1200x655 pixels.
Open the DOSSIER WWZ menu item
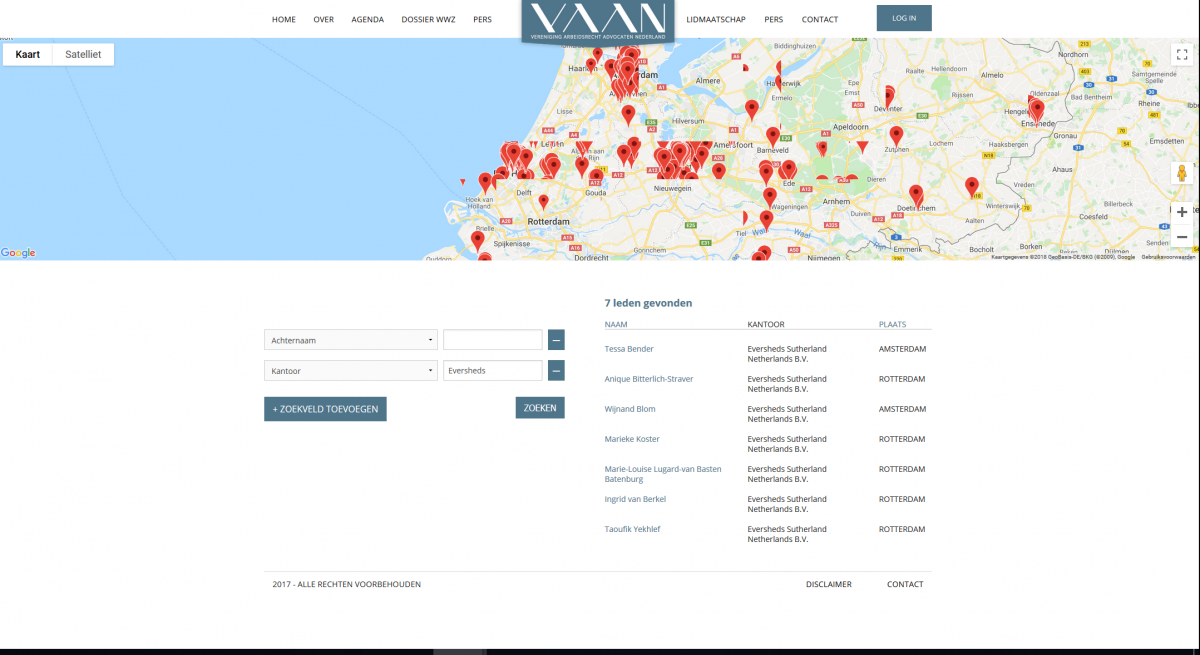click(428, 19)
